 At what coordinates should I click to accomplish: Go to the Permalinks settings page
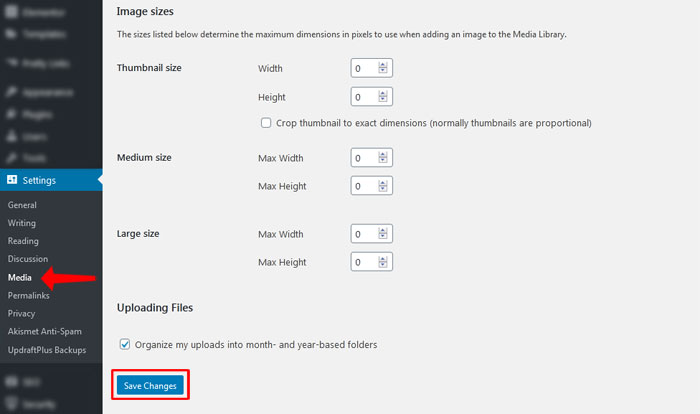(28, 295)
